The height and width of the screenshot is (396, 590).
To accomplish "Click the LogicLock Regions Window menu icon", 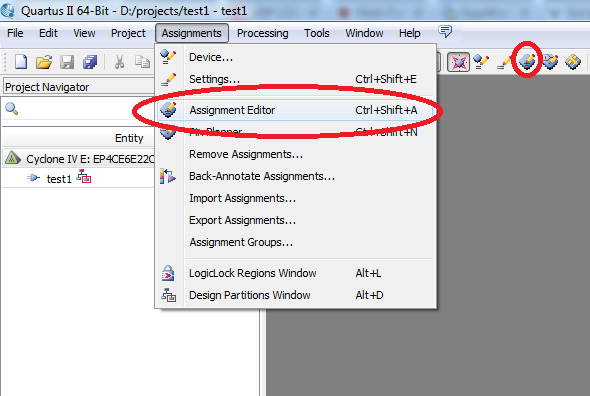I will point(168,273).
